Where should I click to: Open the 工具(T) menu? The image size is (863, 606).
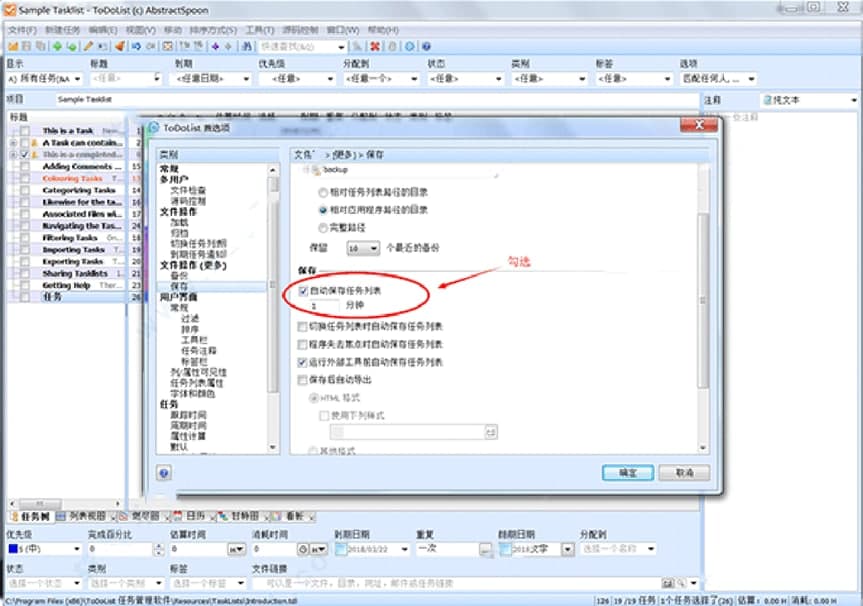pos(260,30)
